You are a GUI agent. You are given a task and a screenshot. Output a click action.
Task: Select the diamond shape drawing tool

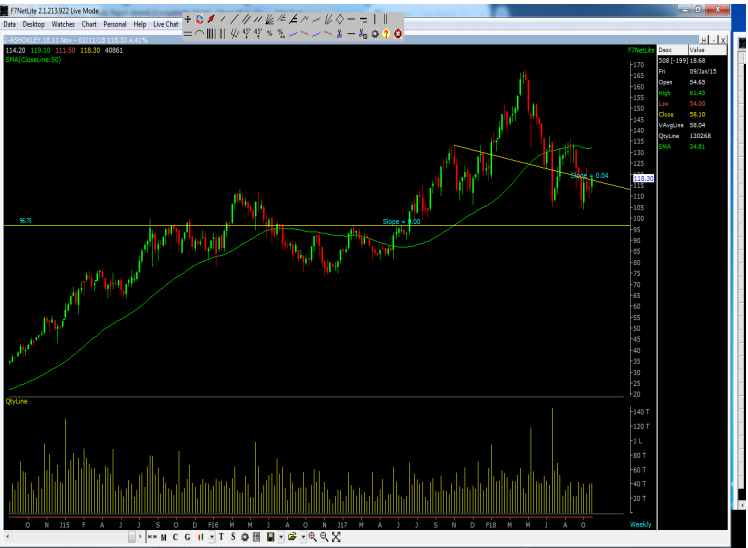tap(340, 19)
